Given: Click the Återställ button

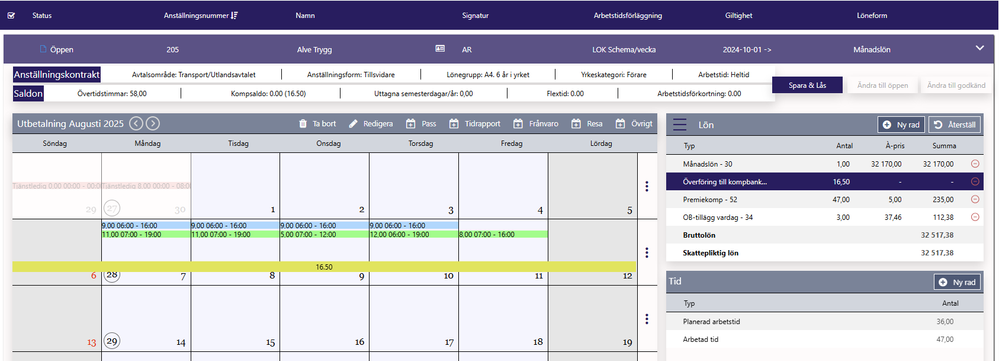Looking at the screenshot, I should coord(954,125).
